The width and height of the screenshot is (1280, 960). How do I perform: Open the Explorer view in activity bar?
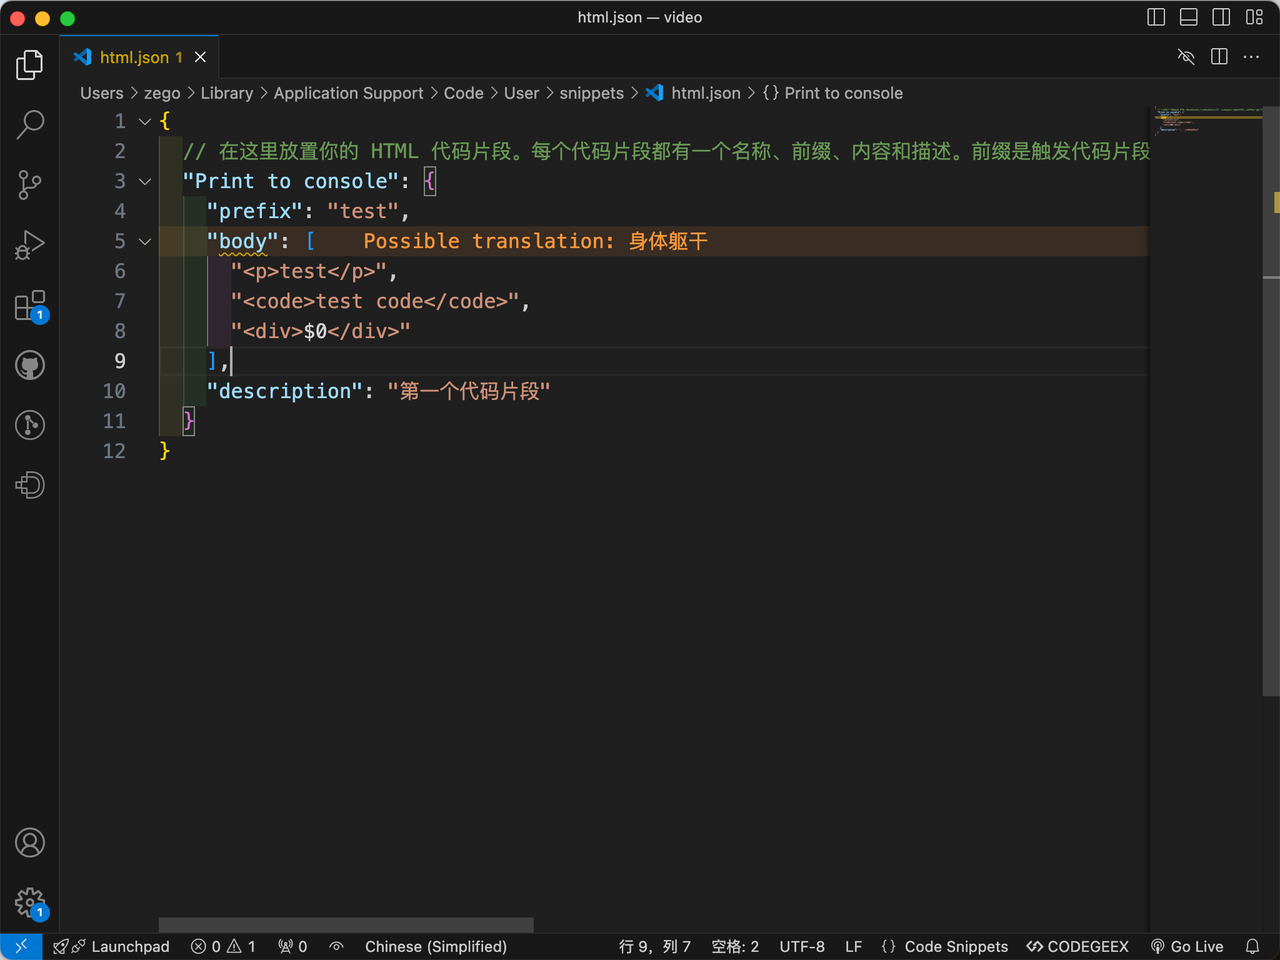click(x=30, y=65)
